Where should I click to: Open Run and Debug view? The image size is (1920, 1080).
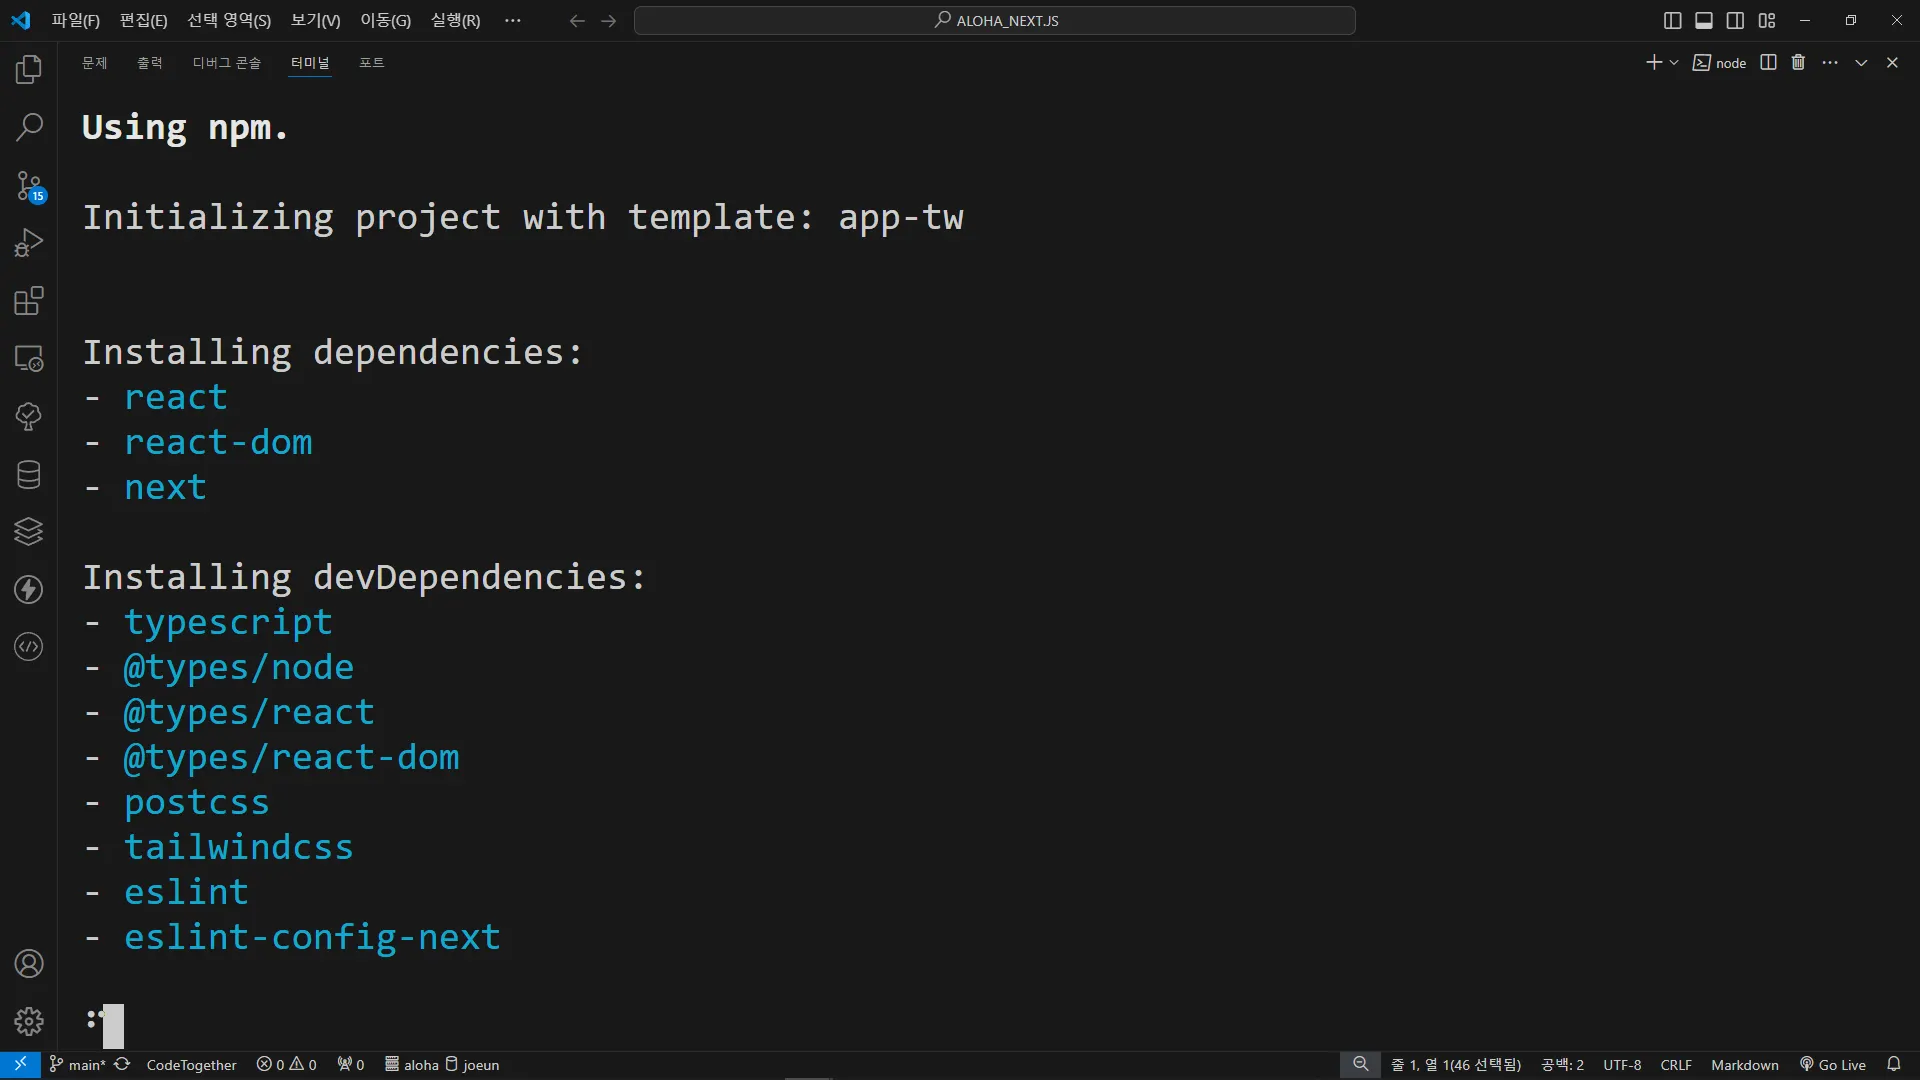(29, 243)
